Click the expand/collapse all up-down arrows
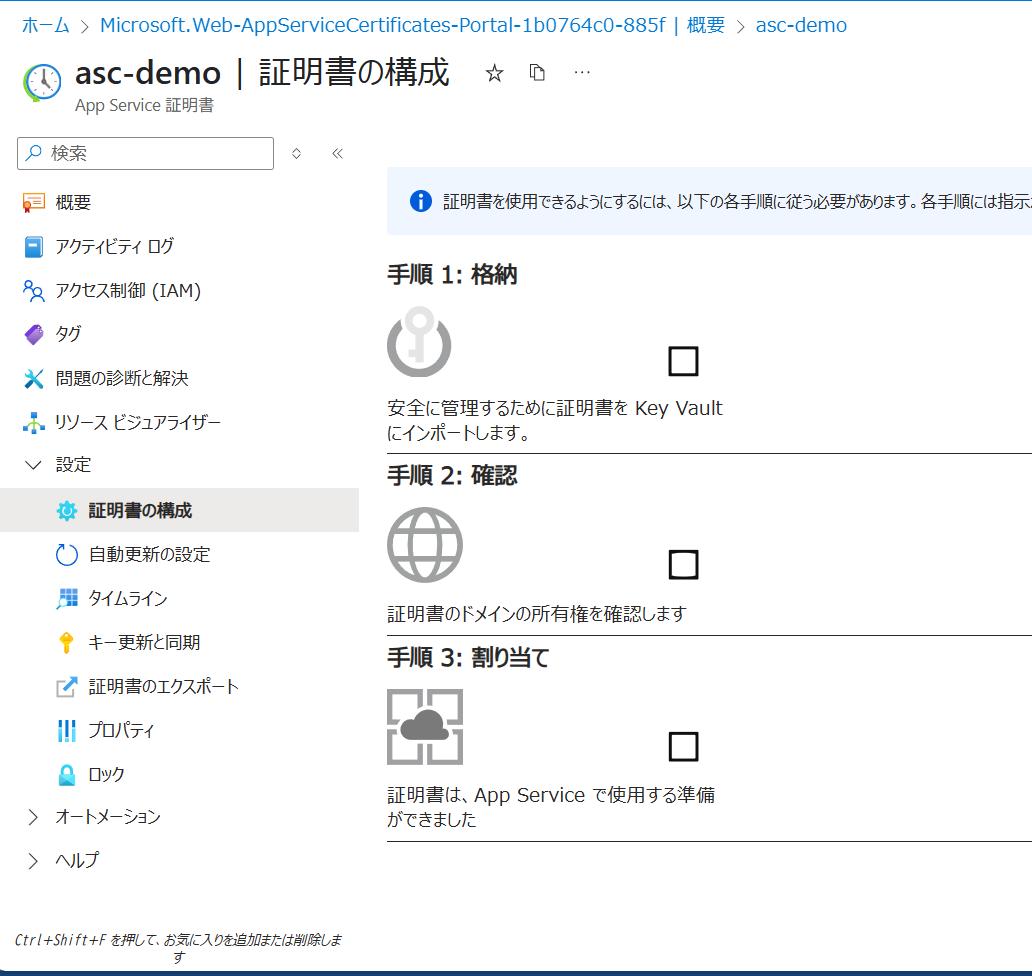Image resolution: width=1032 pixels, height=976 pixels. pos(296,153)
